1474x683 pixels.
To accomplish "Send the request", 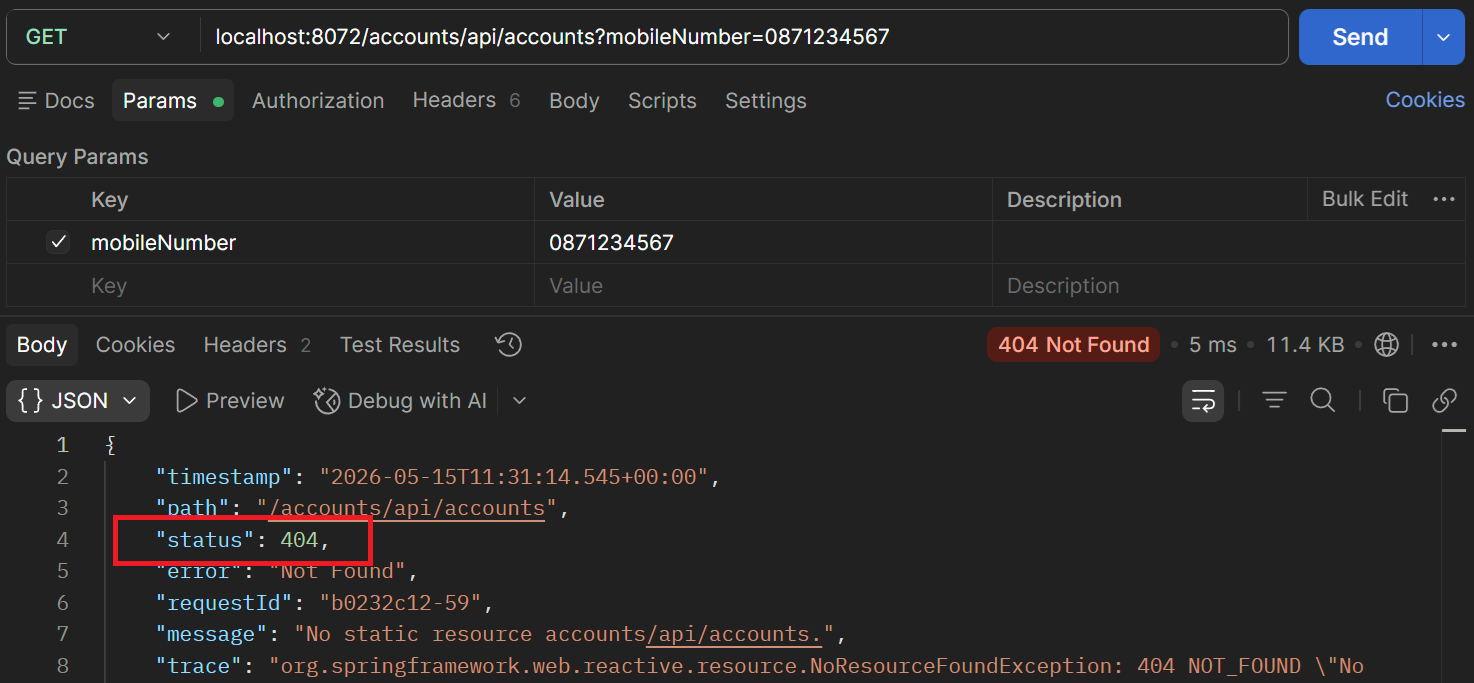I will tap(1360, 37).
